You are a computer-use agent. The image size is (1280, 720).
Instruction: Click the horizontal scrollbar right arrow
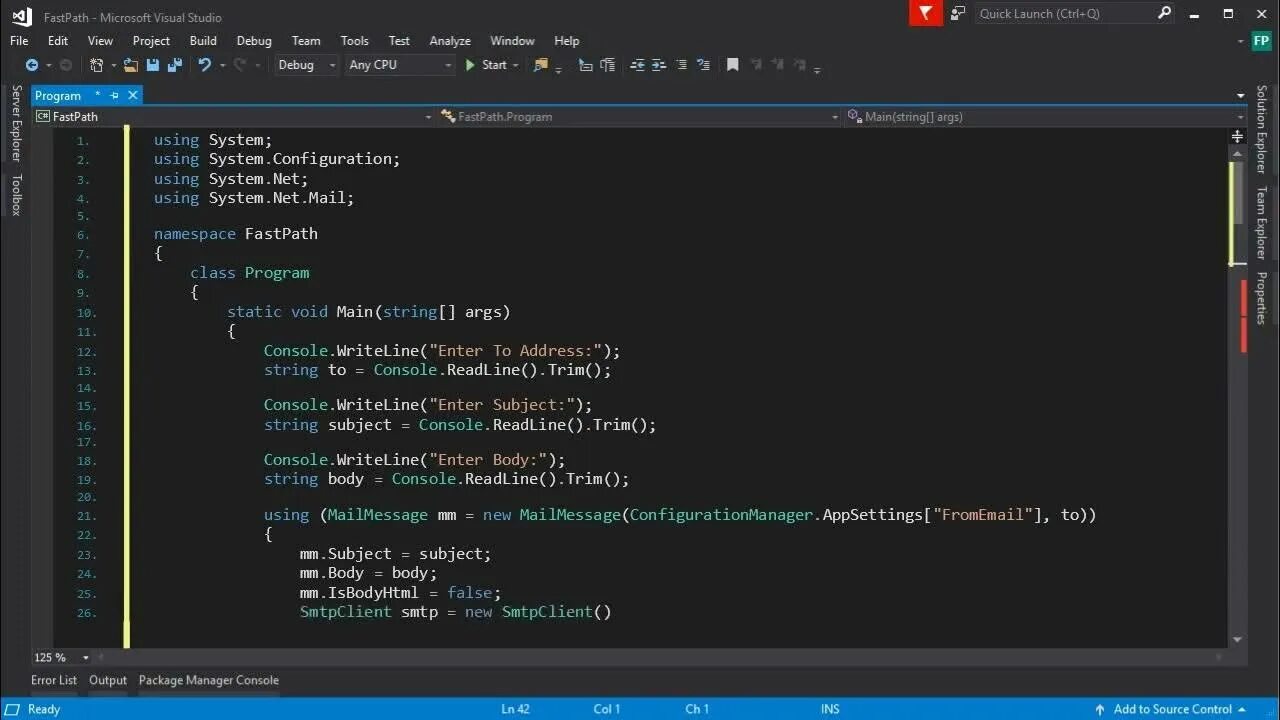pos(1218,657)
